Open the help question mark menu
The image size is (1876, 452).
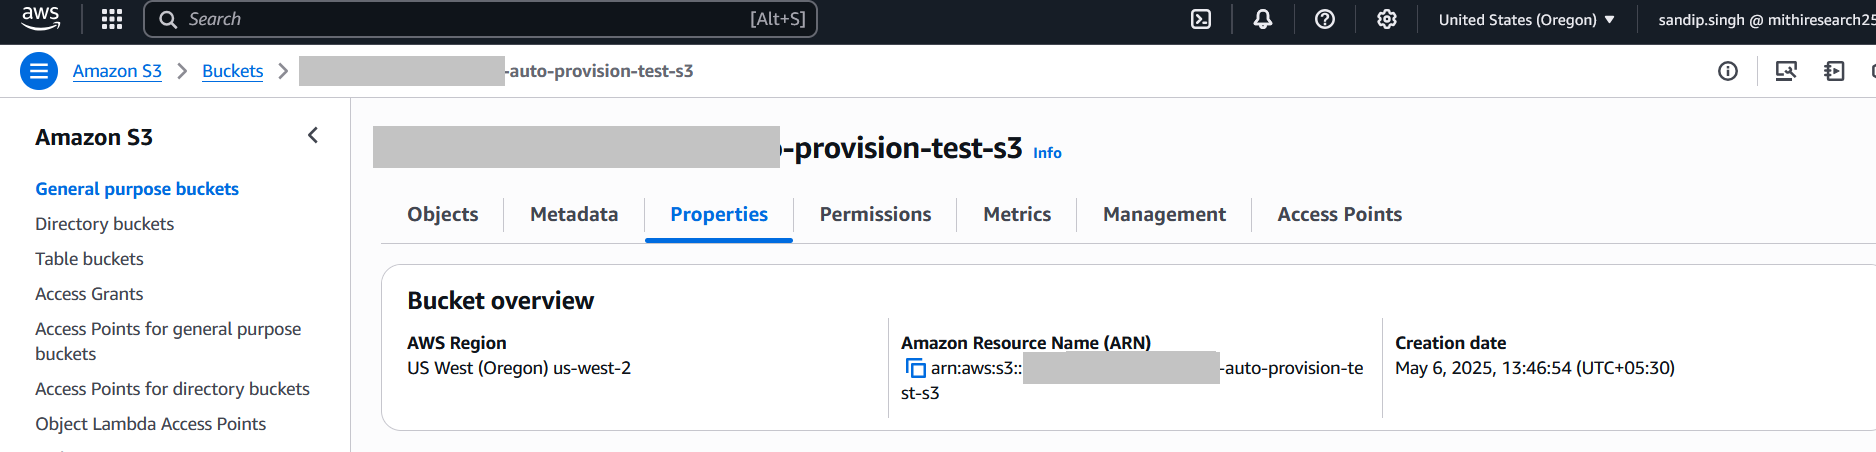point(1325,19)
